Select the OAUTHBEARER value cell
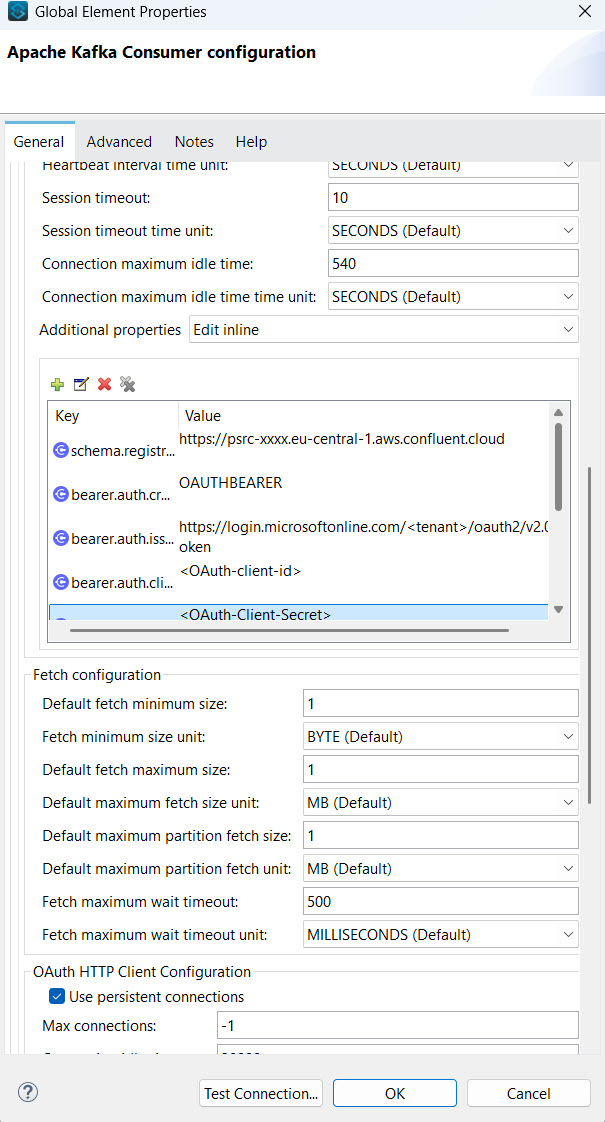Screen dimensions: 605x1122 pyautogui.click(x=231, y=483)
